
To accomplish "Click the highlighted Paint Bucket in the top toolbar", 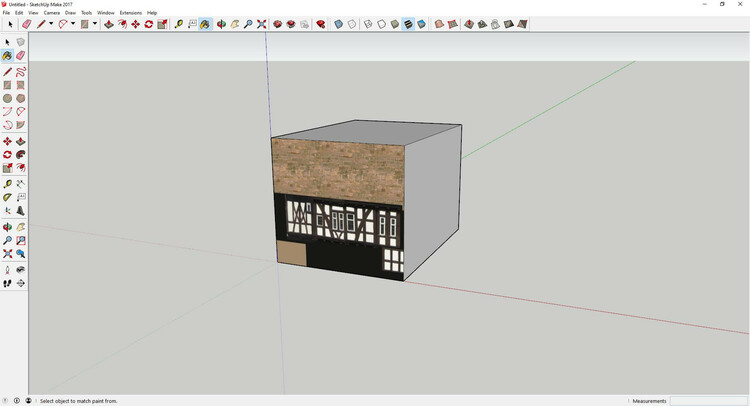I will [205, 24].
